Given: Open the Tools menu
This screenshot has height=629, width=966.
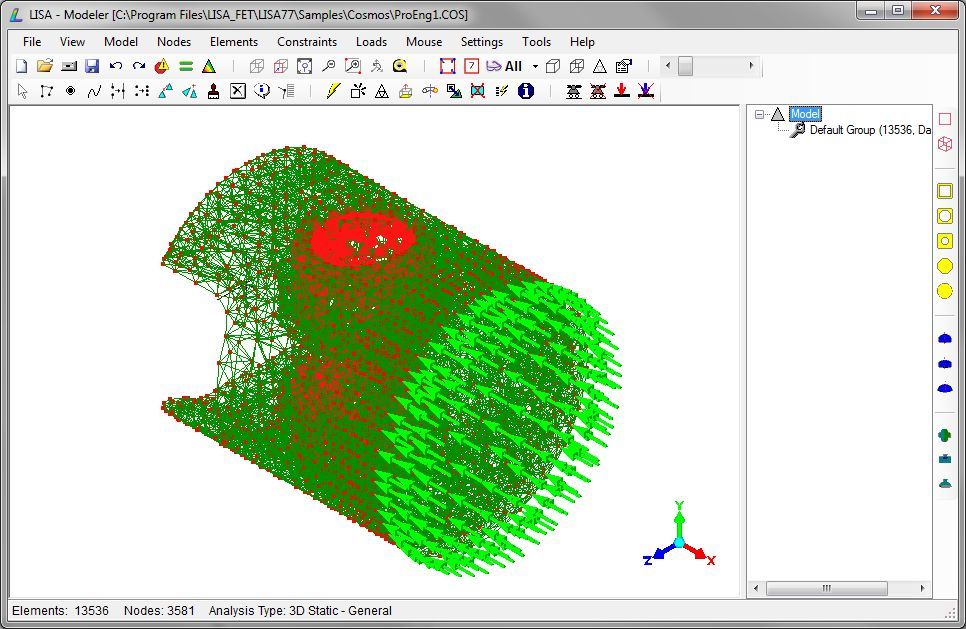Looking at the screenshot, I should (537, 42).
